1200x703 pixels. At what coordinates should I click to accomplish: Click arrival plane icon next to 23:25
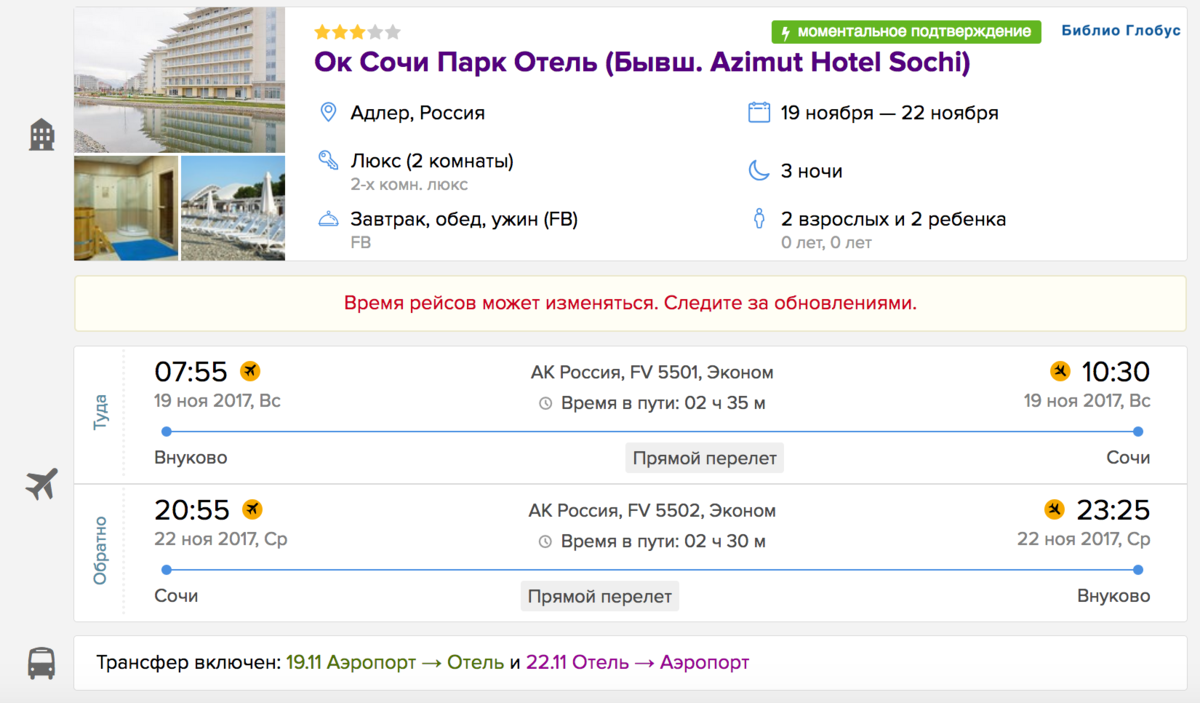1054,510
